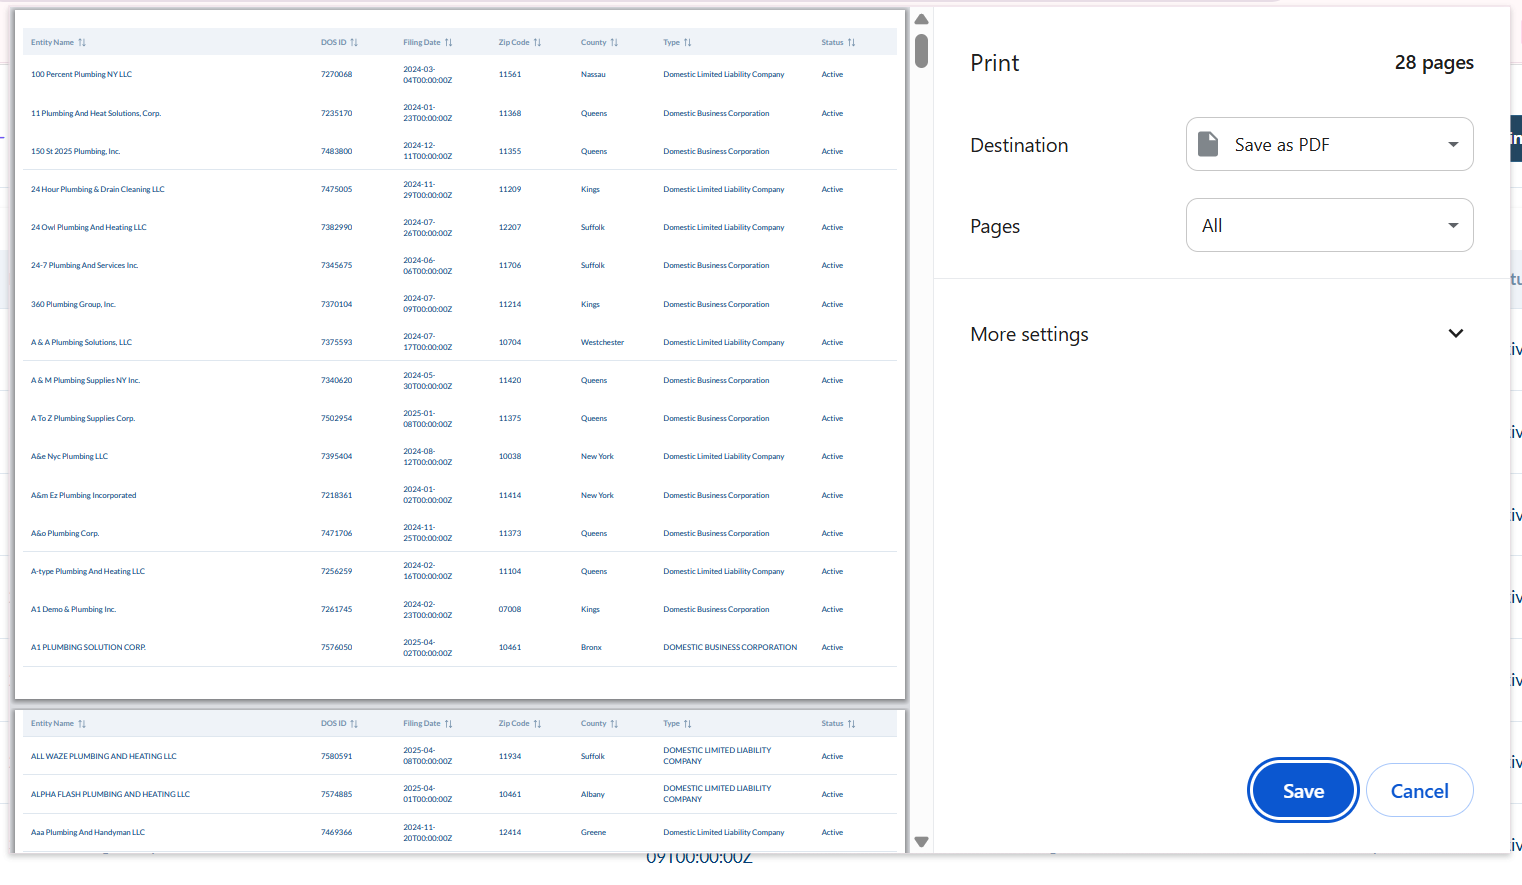The image size is (1522, 885).
Task: Click zip code 10704
Action: click(510, 342)
